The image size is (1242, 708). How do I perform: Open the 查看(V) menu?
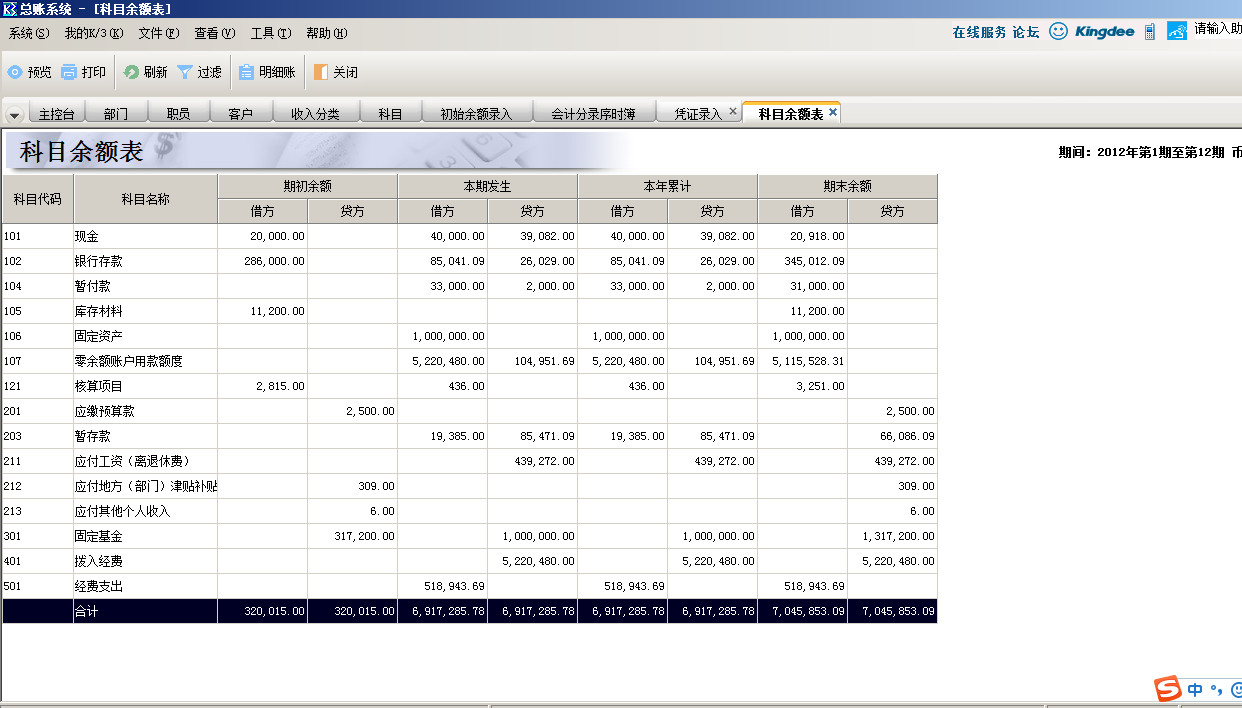click(214, 33)
